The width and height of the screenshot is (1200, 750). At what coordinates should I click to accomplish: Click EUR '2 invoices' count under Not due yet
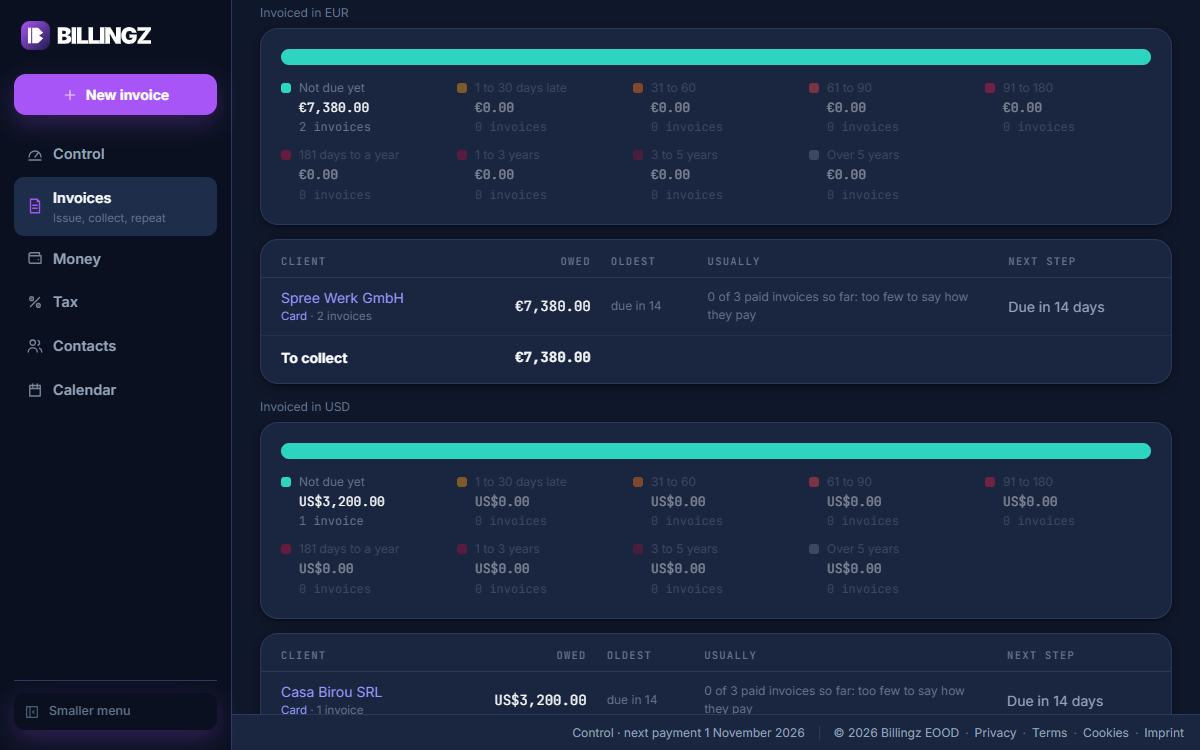point(335,127)
